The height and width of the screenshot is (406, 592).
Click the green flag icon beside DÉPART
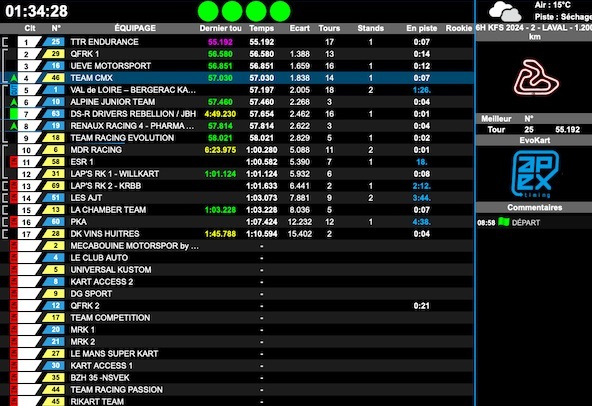coord(504,222)
